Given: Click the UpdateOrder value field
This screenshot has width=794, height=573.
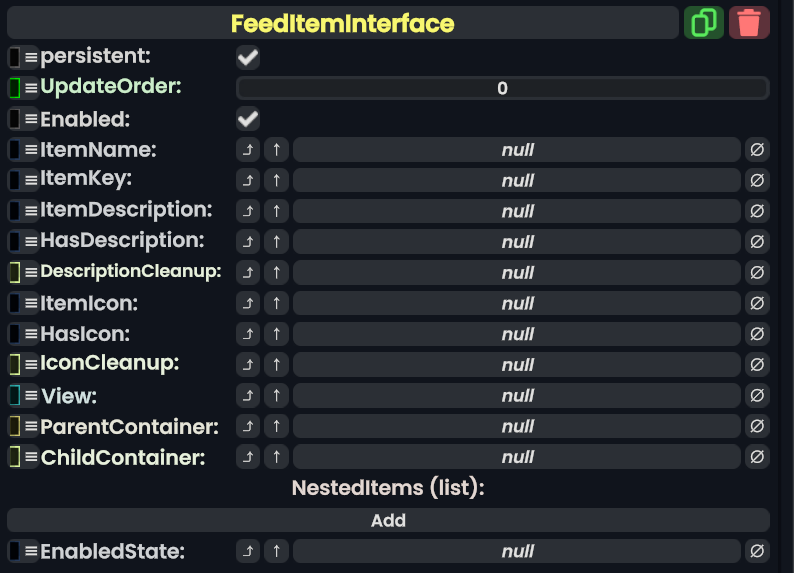Looking at the screenshot, I should click(502, 88).
